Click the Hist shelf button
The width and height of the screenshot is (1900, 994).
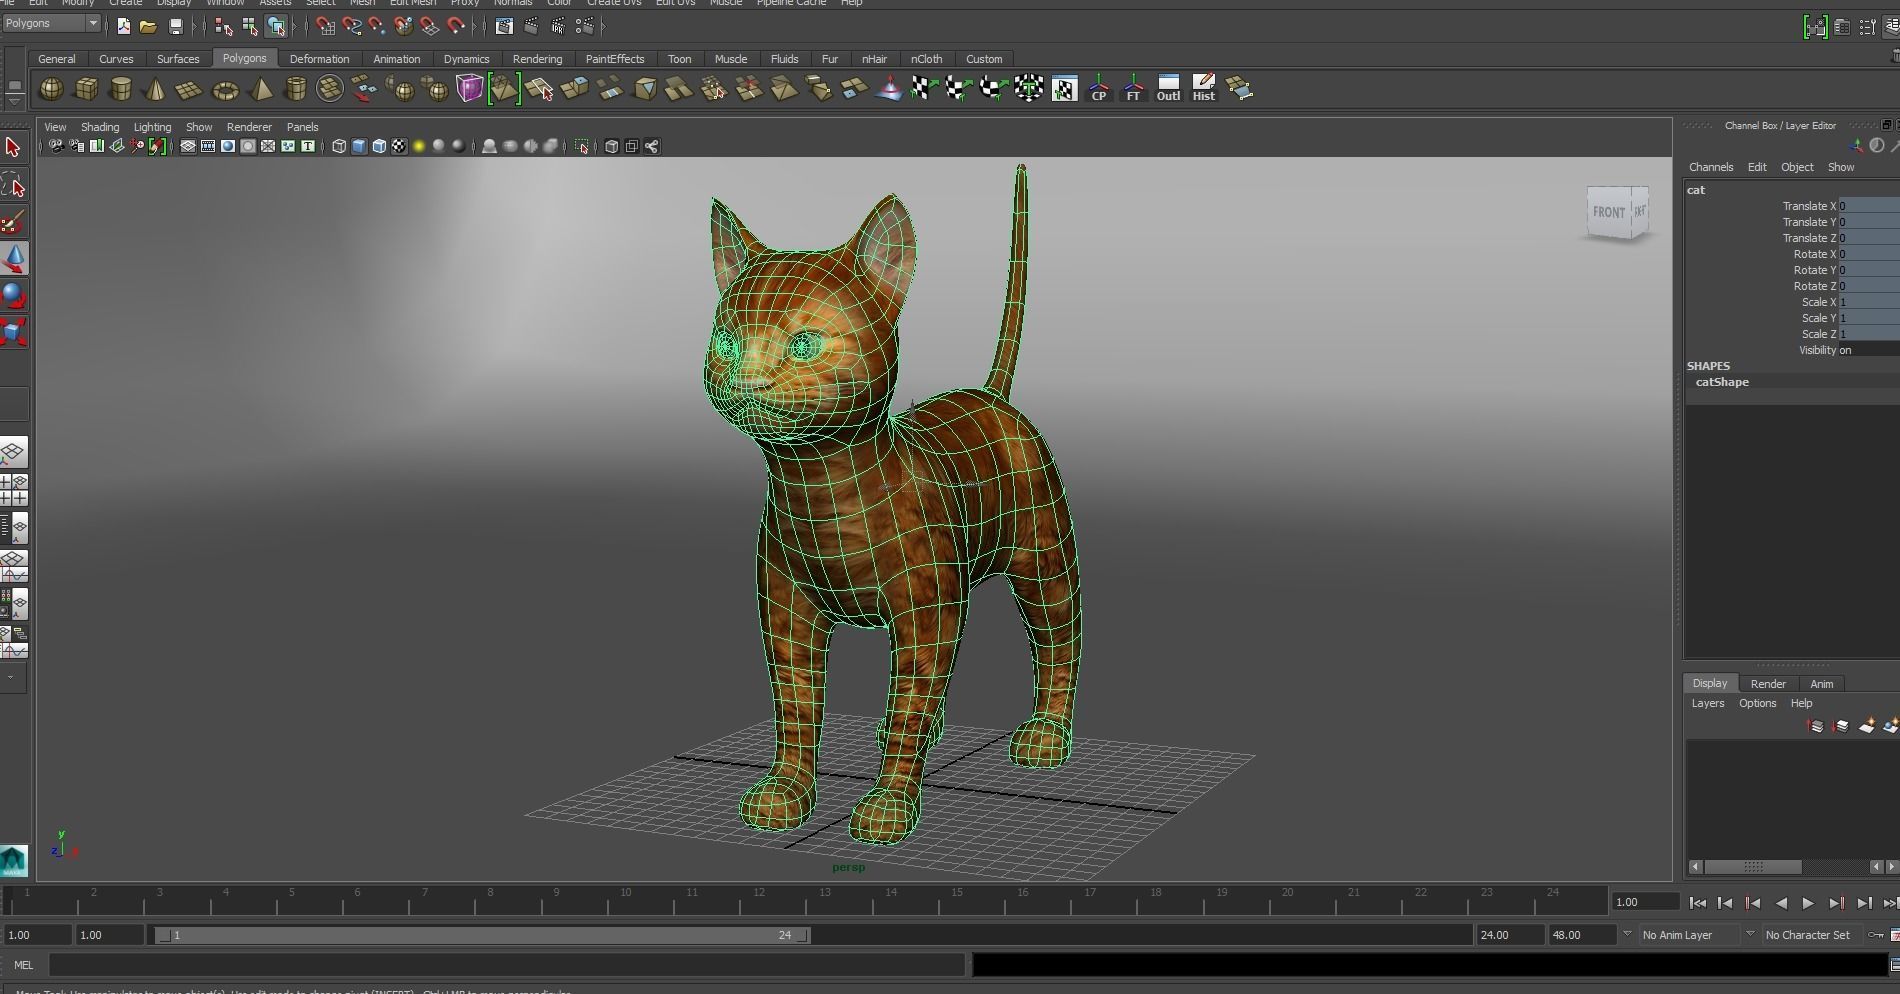click(x=1204, y=88)
